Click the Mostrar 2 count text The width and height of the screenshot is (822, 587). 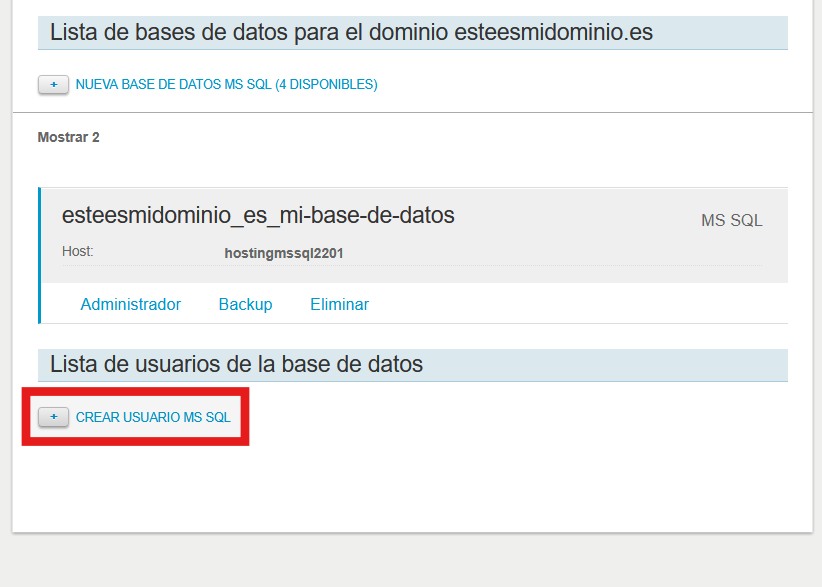pos(68,137)
